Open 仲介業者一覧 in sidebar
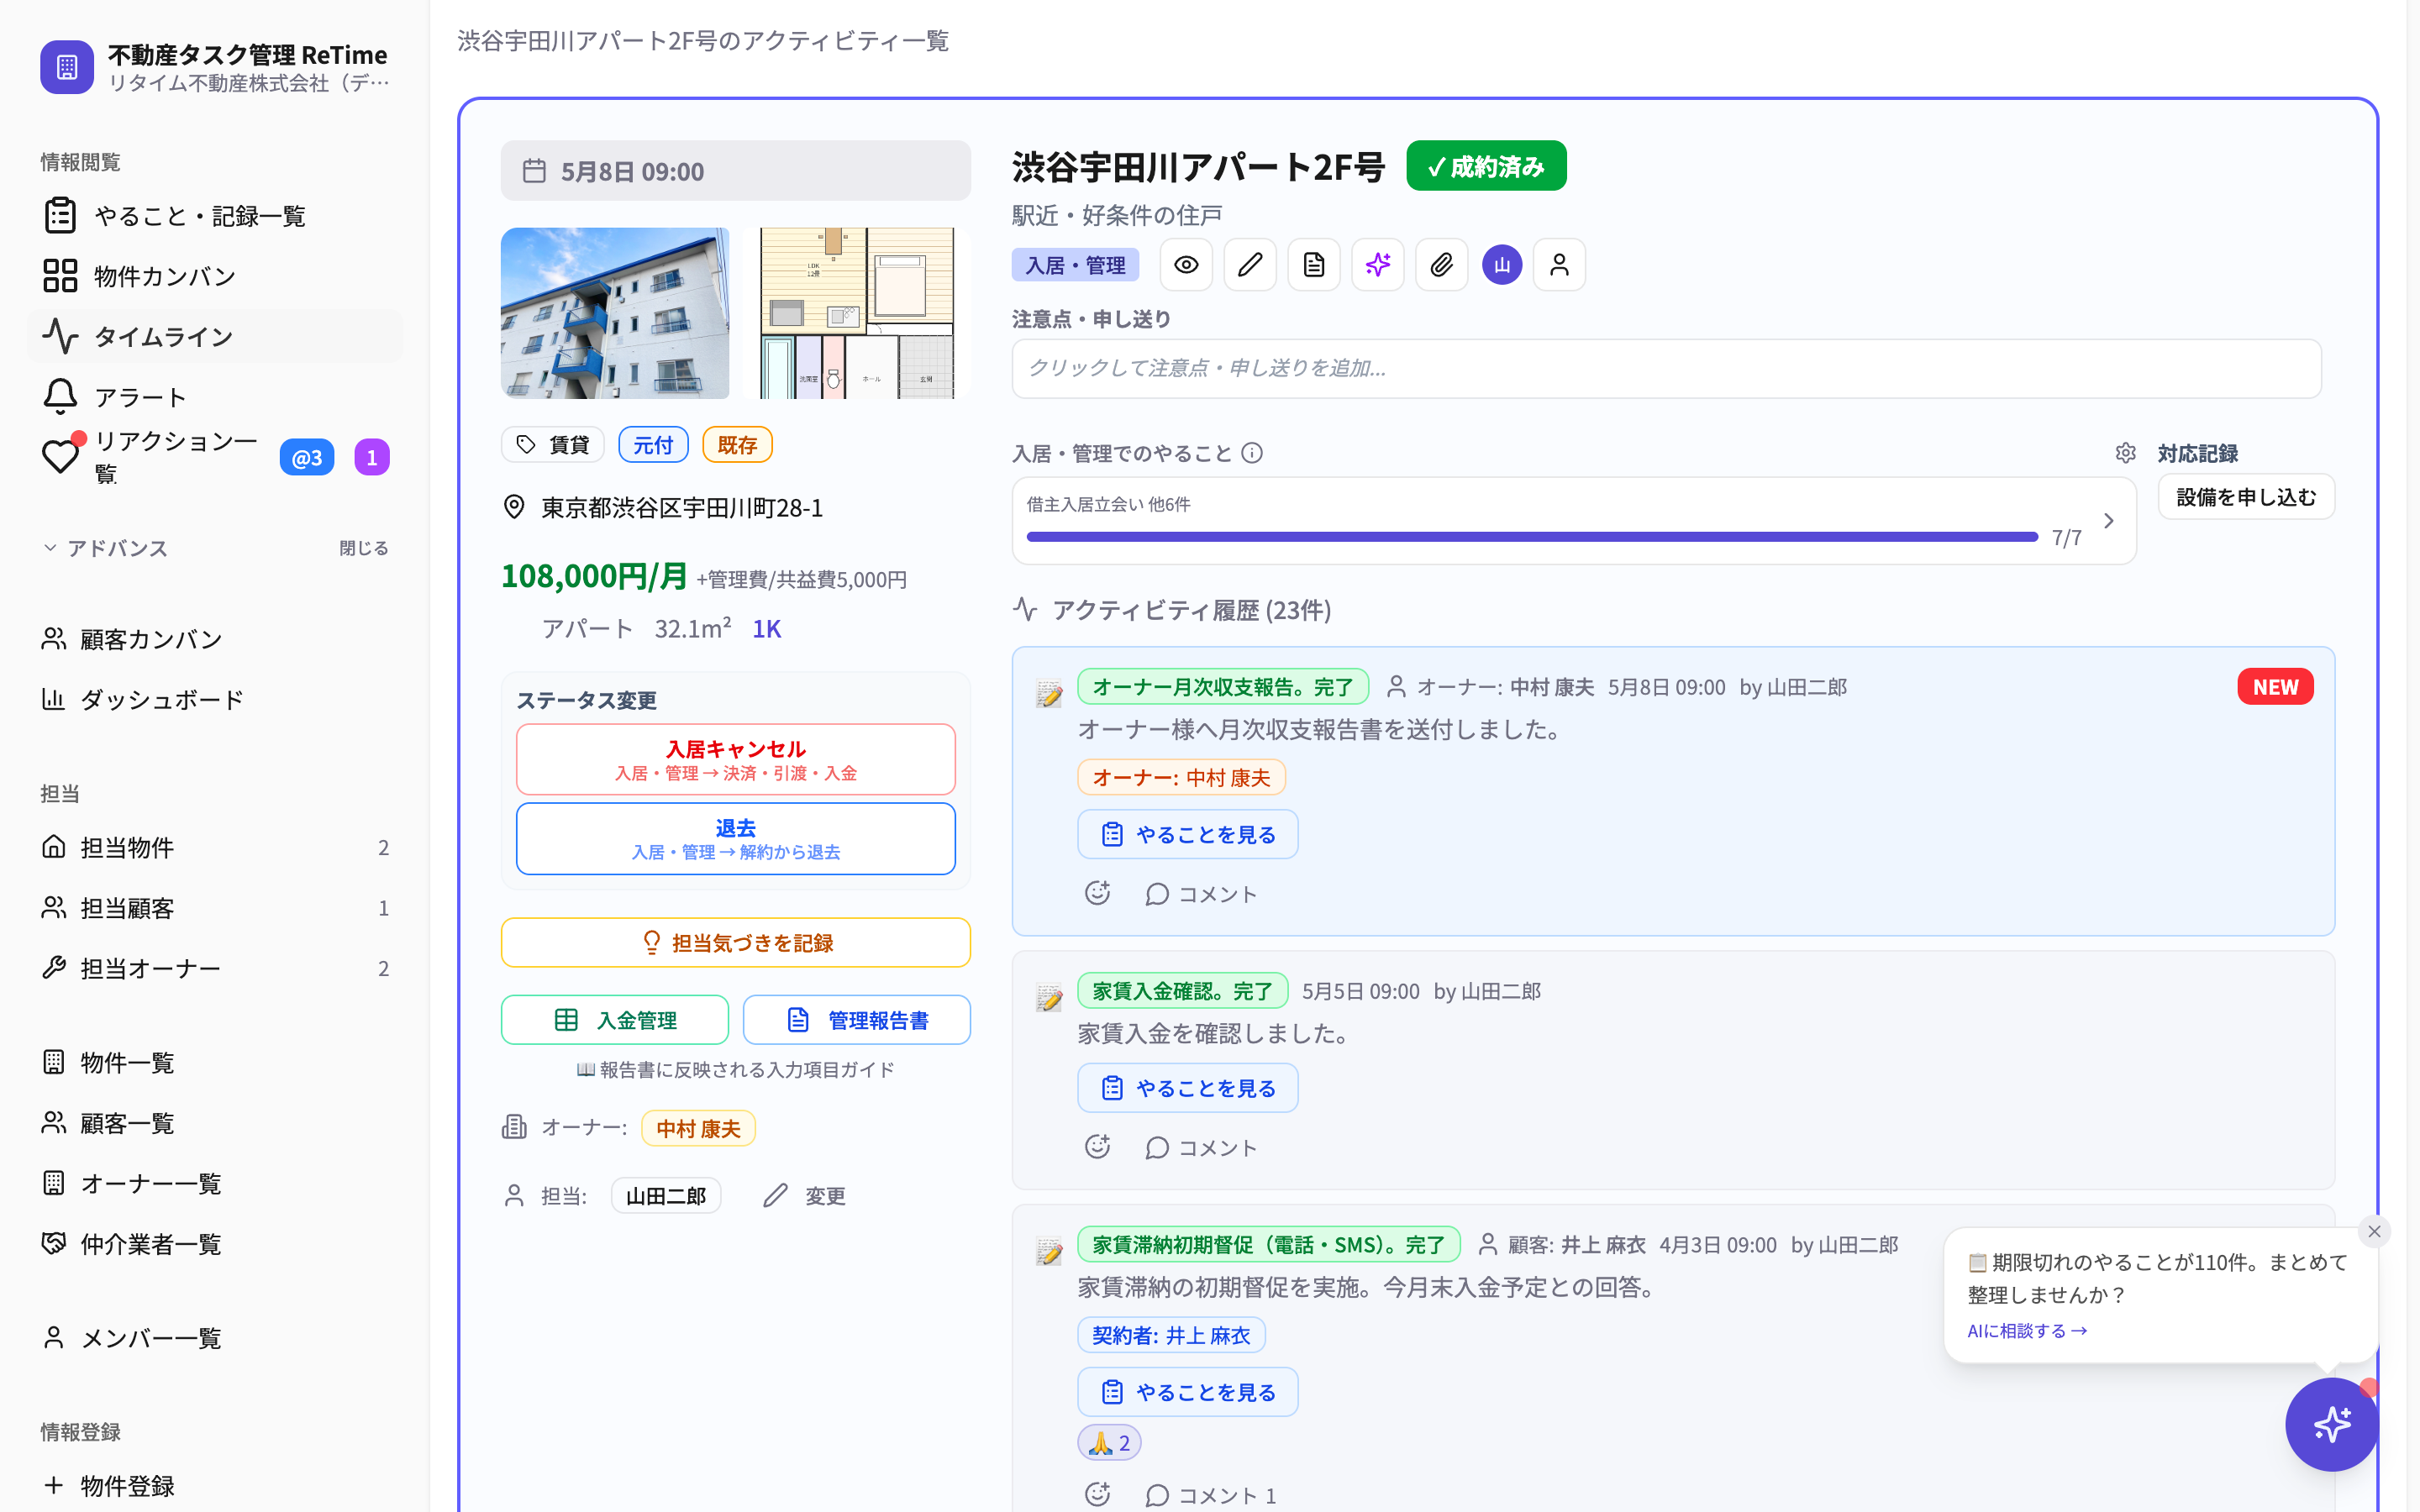 215,1244
